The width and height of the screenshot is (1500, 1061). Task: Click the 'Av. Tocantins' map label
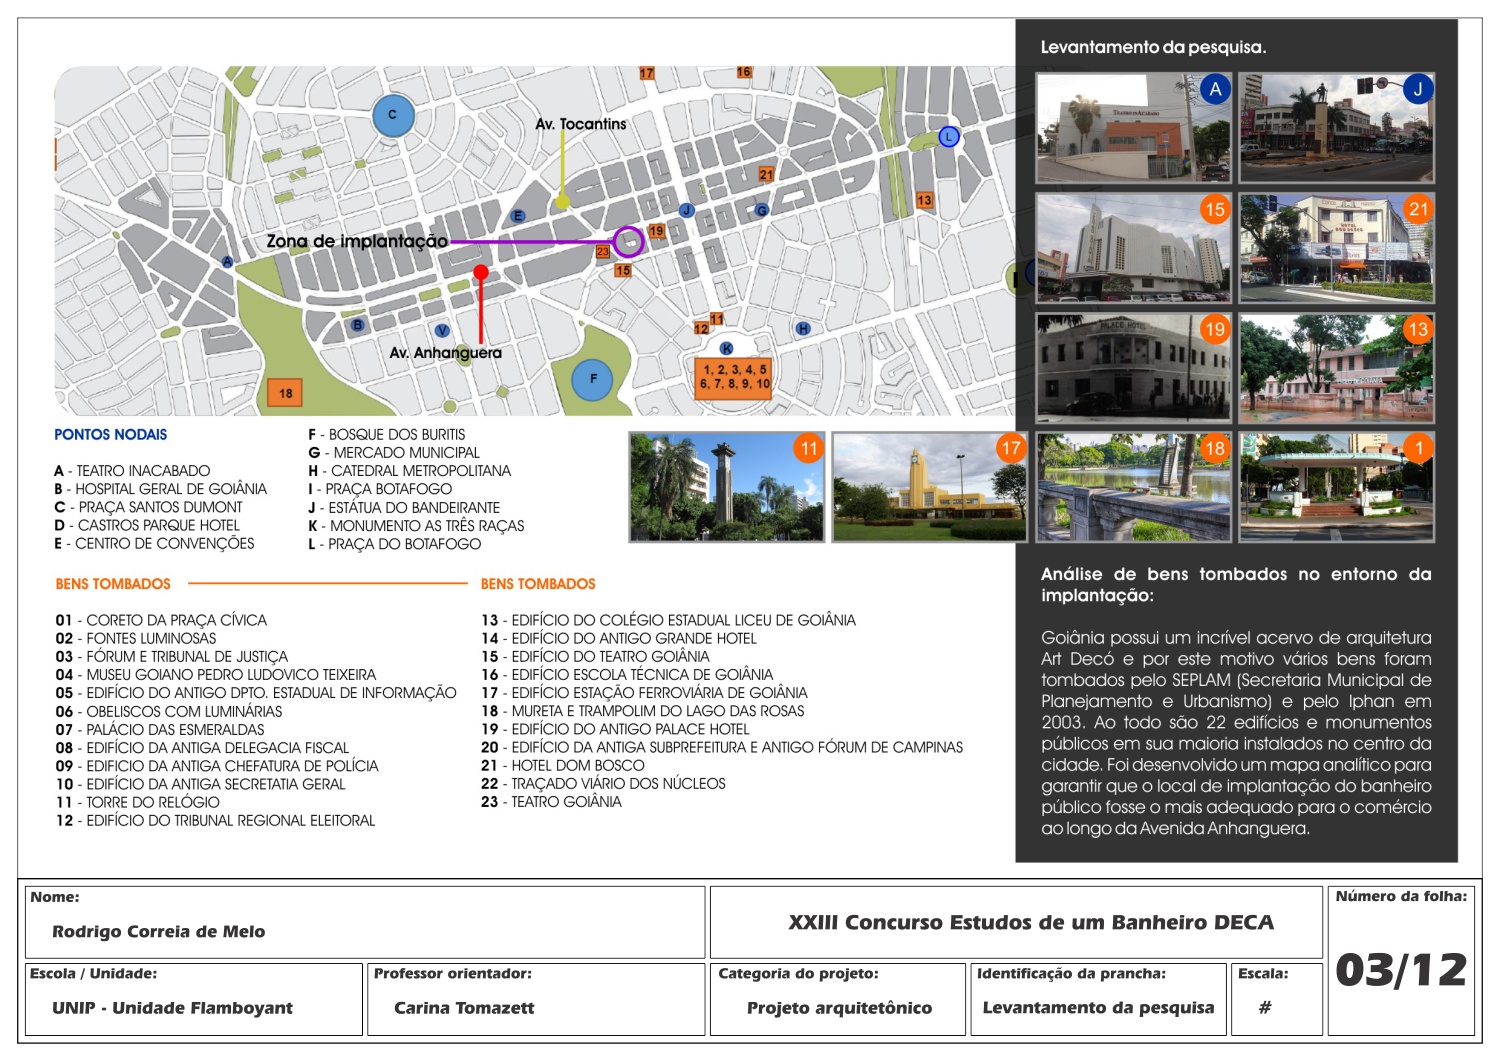(581, 124)
